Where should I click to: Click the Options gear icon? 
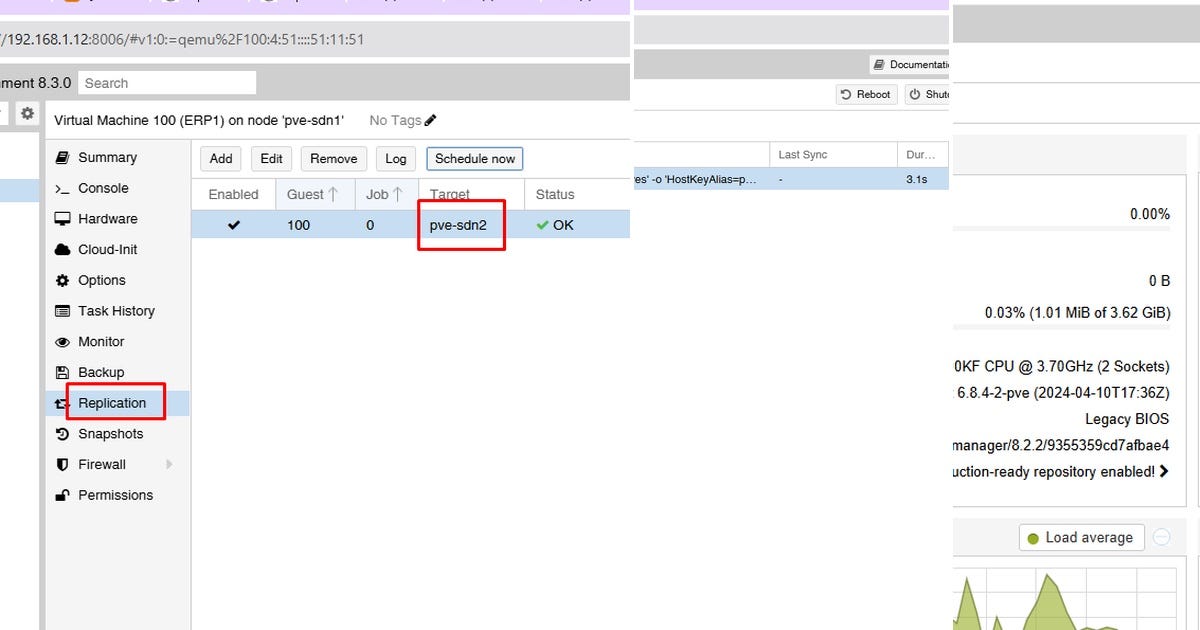point(63,280)
